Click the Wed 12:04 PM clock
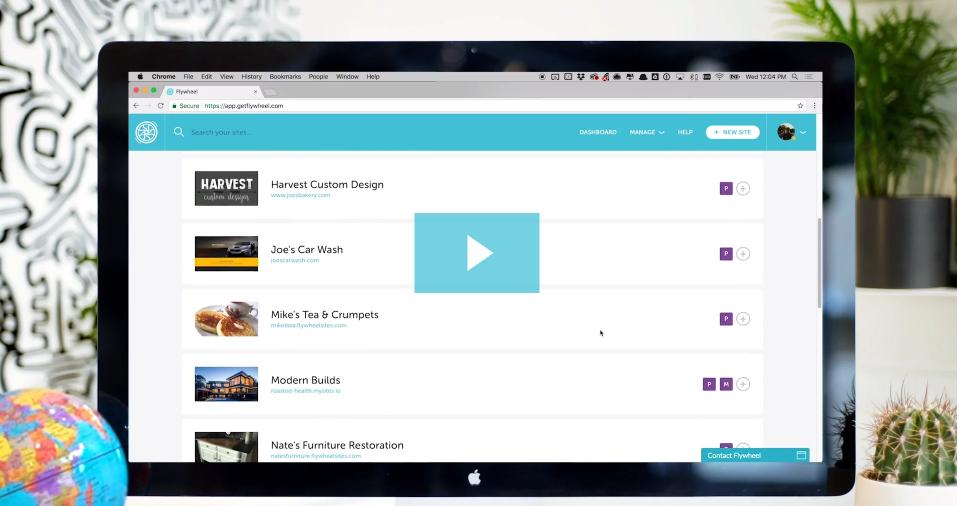 pos(766,76)
